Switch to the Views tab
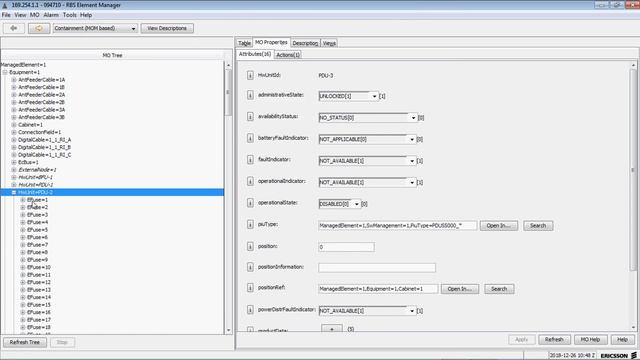 (329, 43)
